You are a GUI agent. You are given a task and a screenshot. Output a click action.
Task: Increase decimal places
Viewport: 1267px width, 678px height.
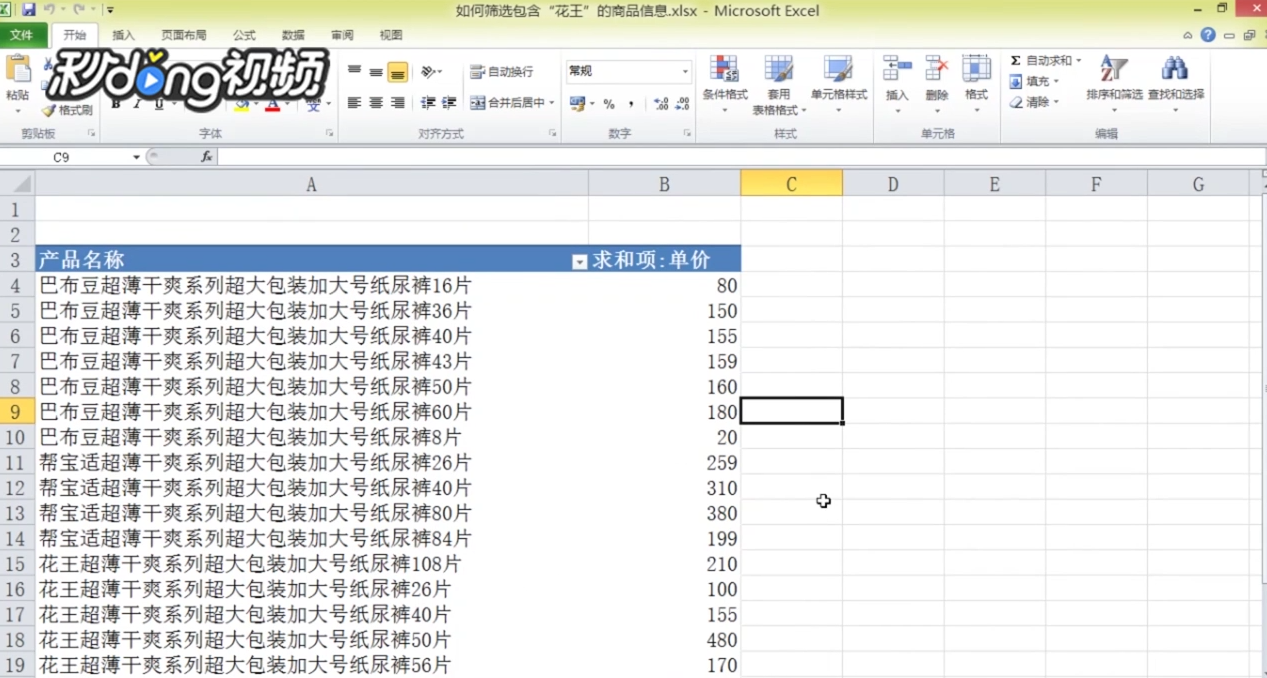(x=661, y=104)
